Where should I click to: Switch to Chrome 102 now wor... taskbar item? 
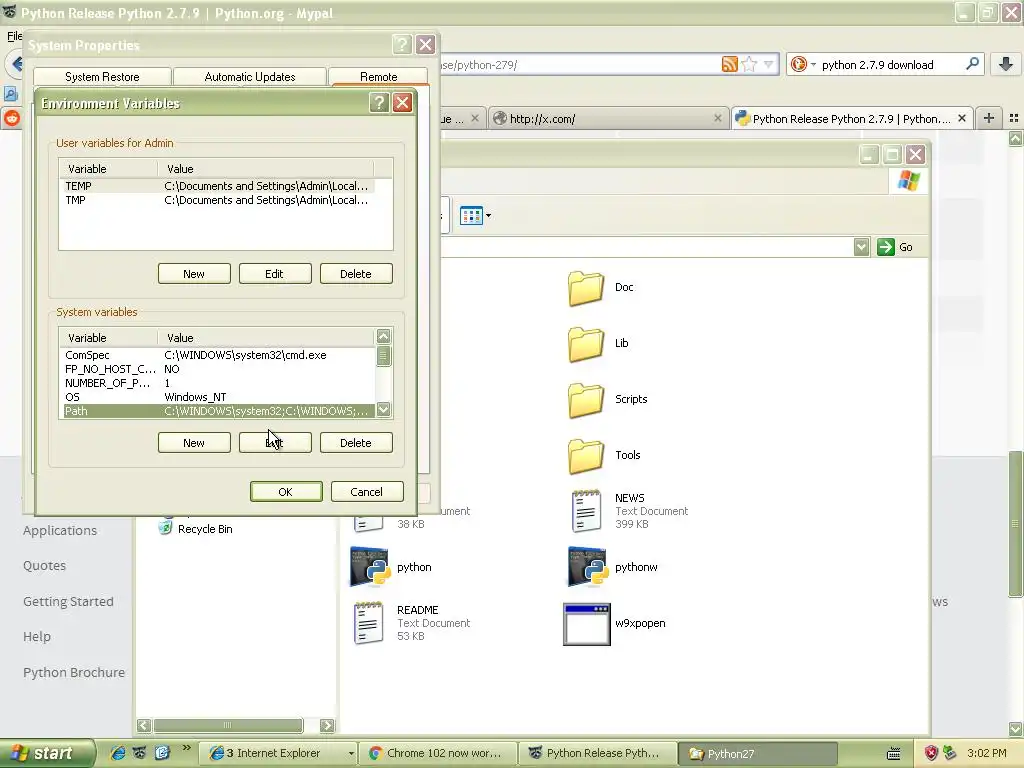439,753
